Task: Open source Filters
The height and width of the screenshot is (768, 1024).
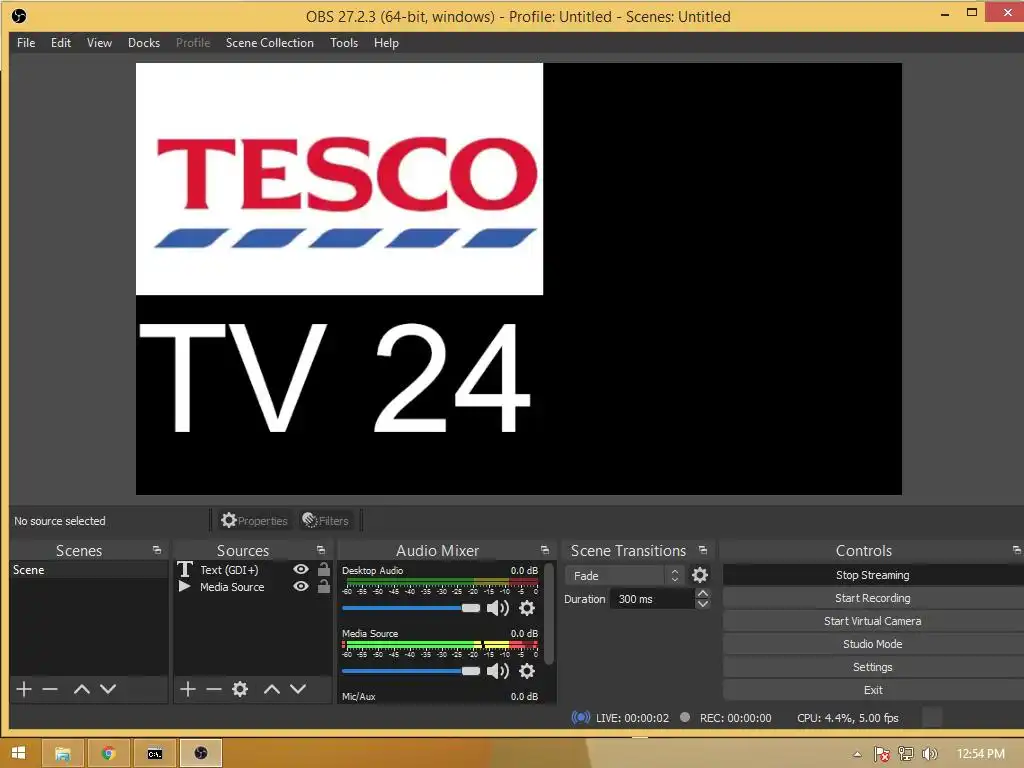Action: tap(325, 520)
